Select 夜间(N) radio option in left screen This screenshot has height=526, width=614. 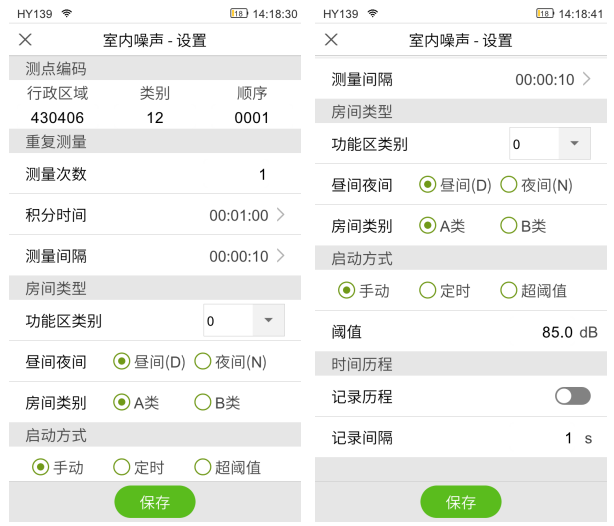(203, 362)
